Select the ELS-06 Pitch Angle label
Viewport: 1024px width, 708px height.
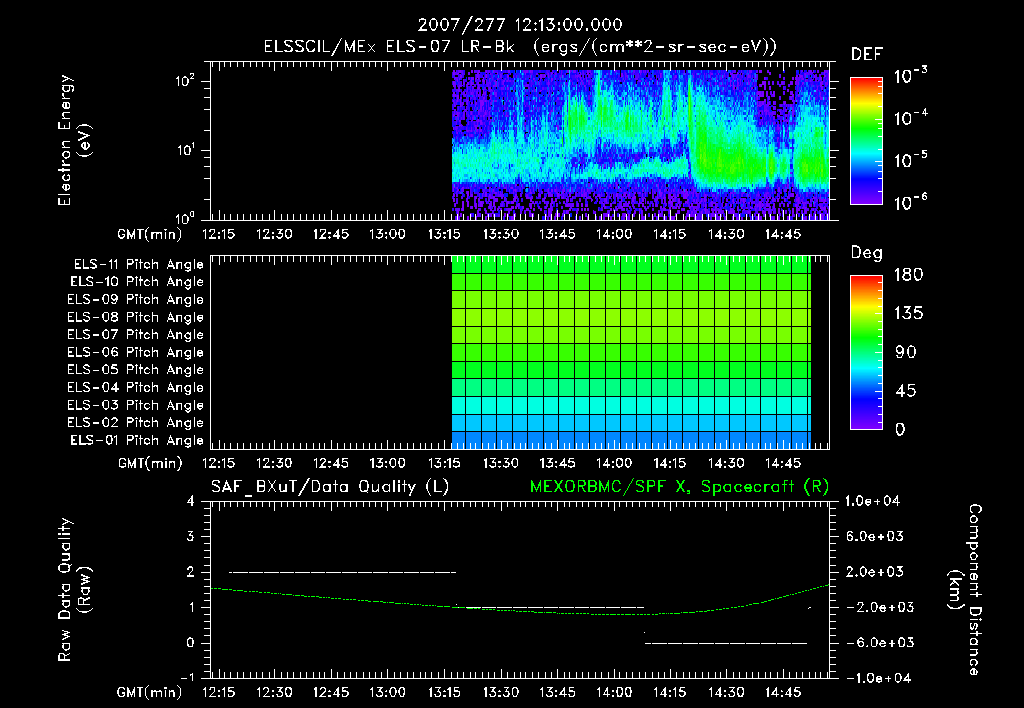coord(135,353)
